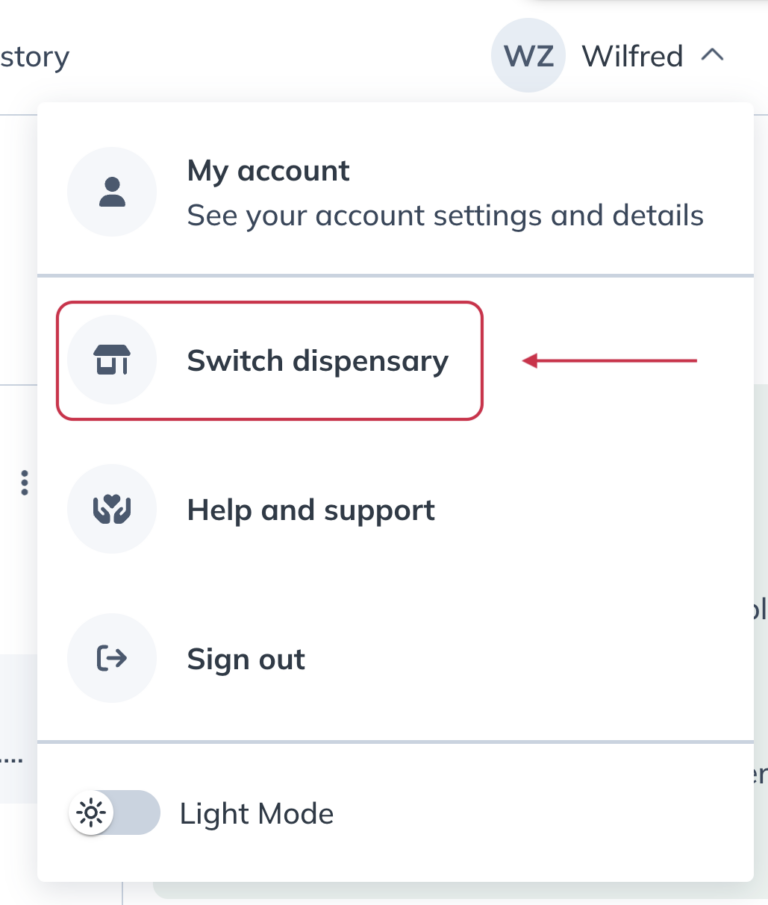Enable dark mode via the mode switch

pos(114,813)
